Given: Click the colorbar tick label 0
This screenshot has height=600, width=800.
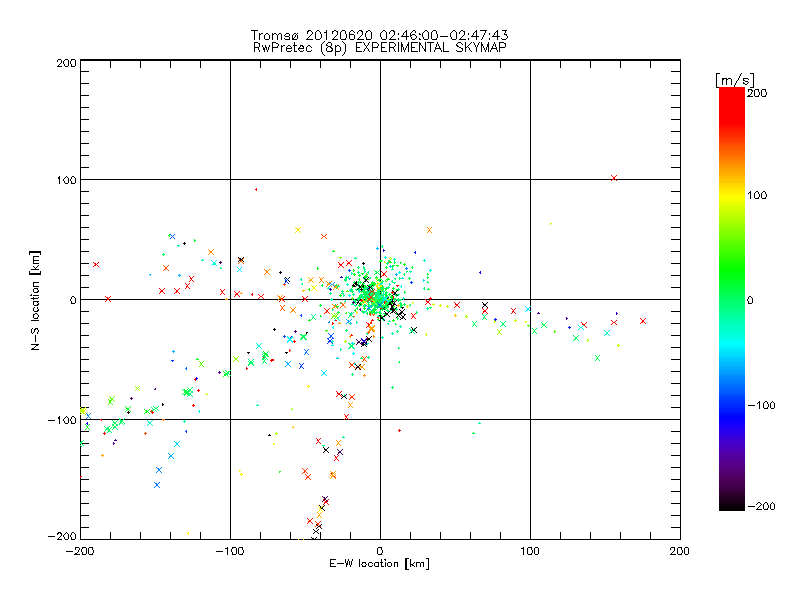Looking at the screenshot, I should click(754, 300).
